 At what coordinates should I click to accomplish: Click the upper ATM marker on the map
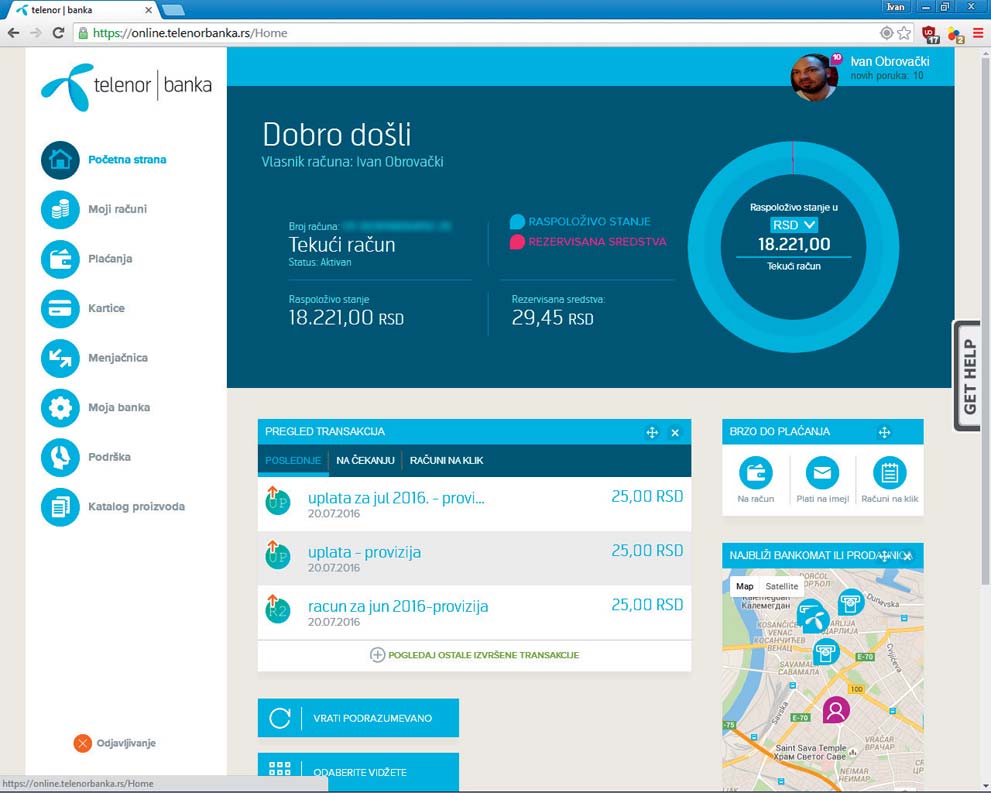point(851,602)
